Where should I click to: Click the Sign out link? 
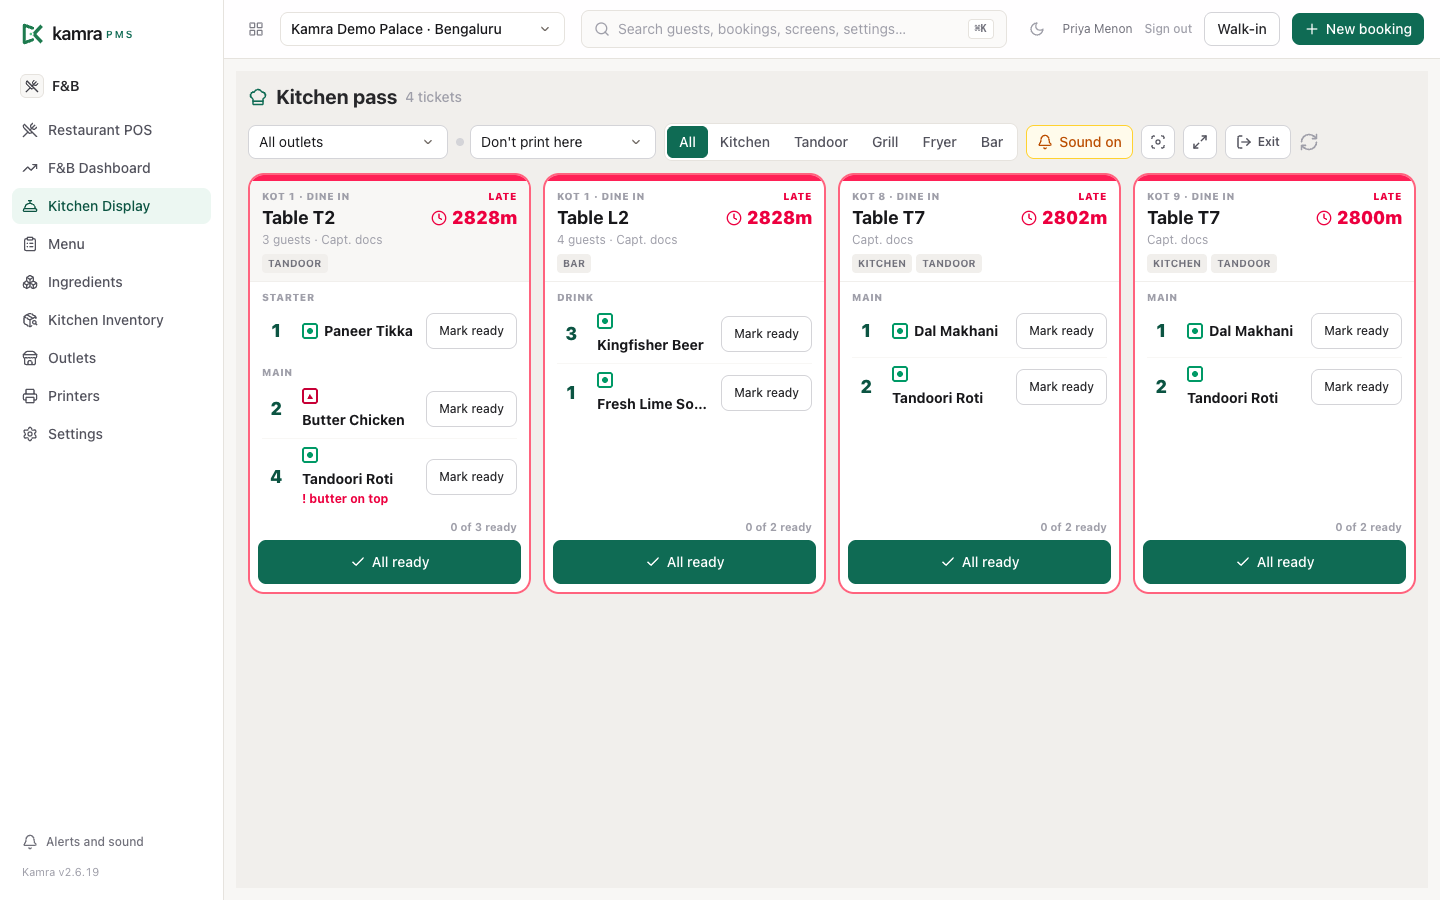pyautogui.click(x=1168, y=29)
